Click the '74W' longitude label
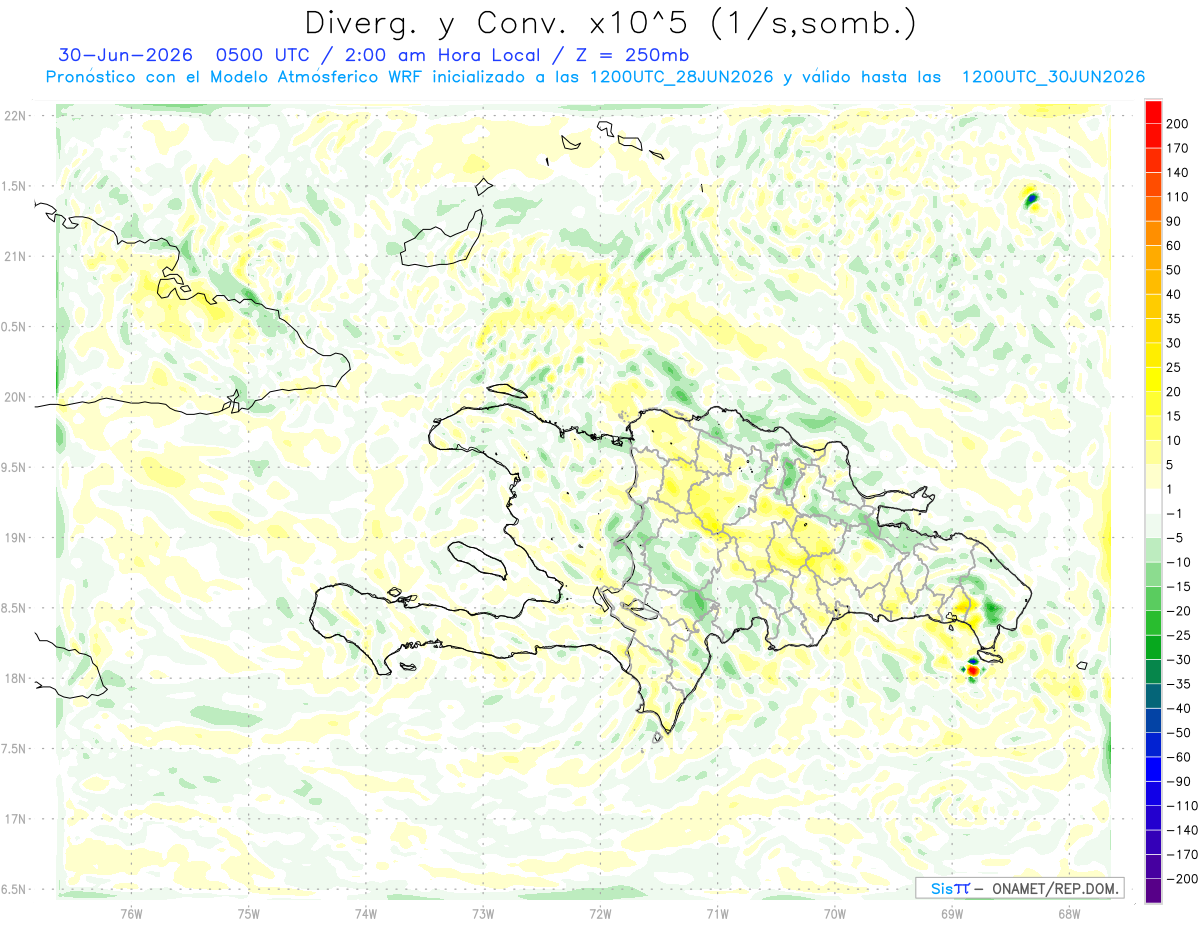Viewport: 1200px width, 927px height. coord(365,914)
